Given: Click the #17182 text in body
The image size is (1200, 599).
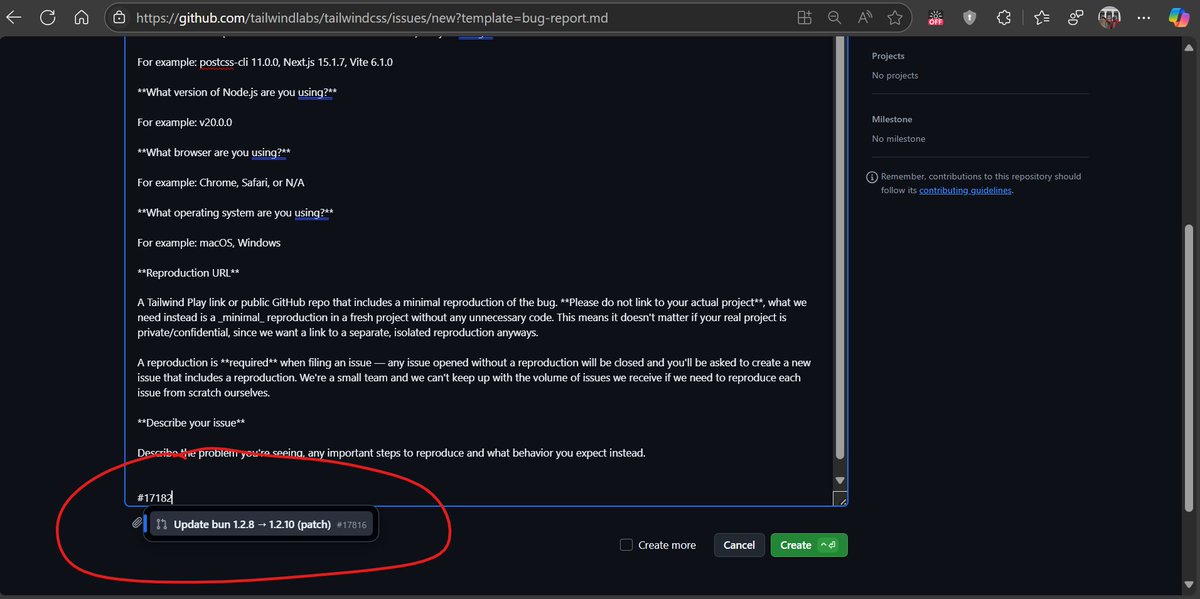Looking at the screenshot, I should tap(156, 497).
